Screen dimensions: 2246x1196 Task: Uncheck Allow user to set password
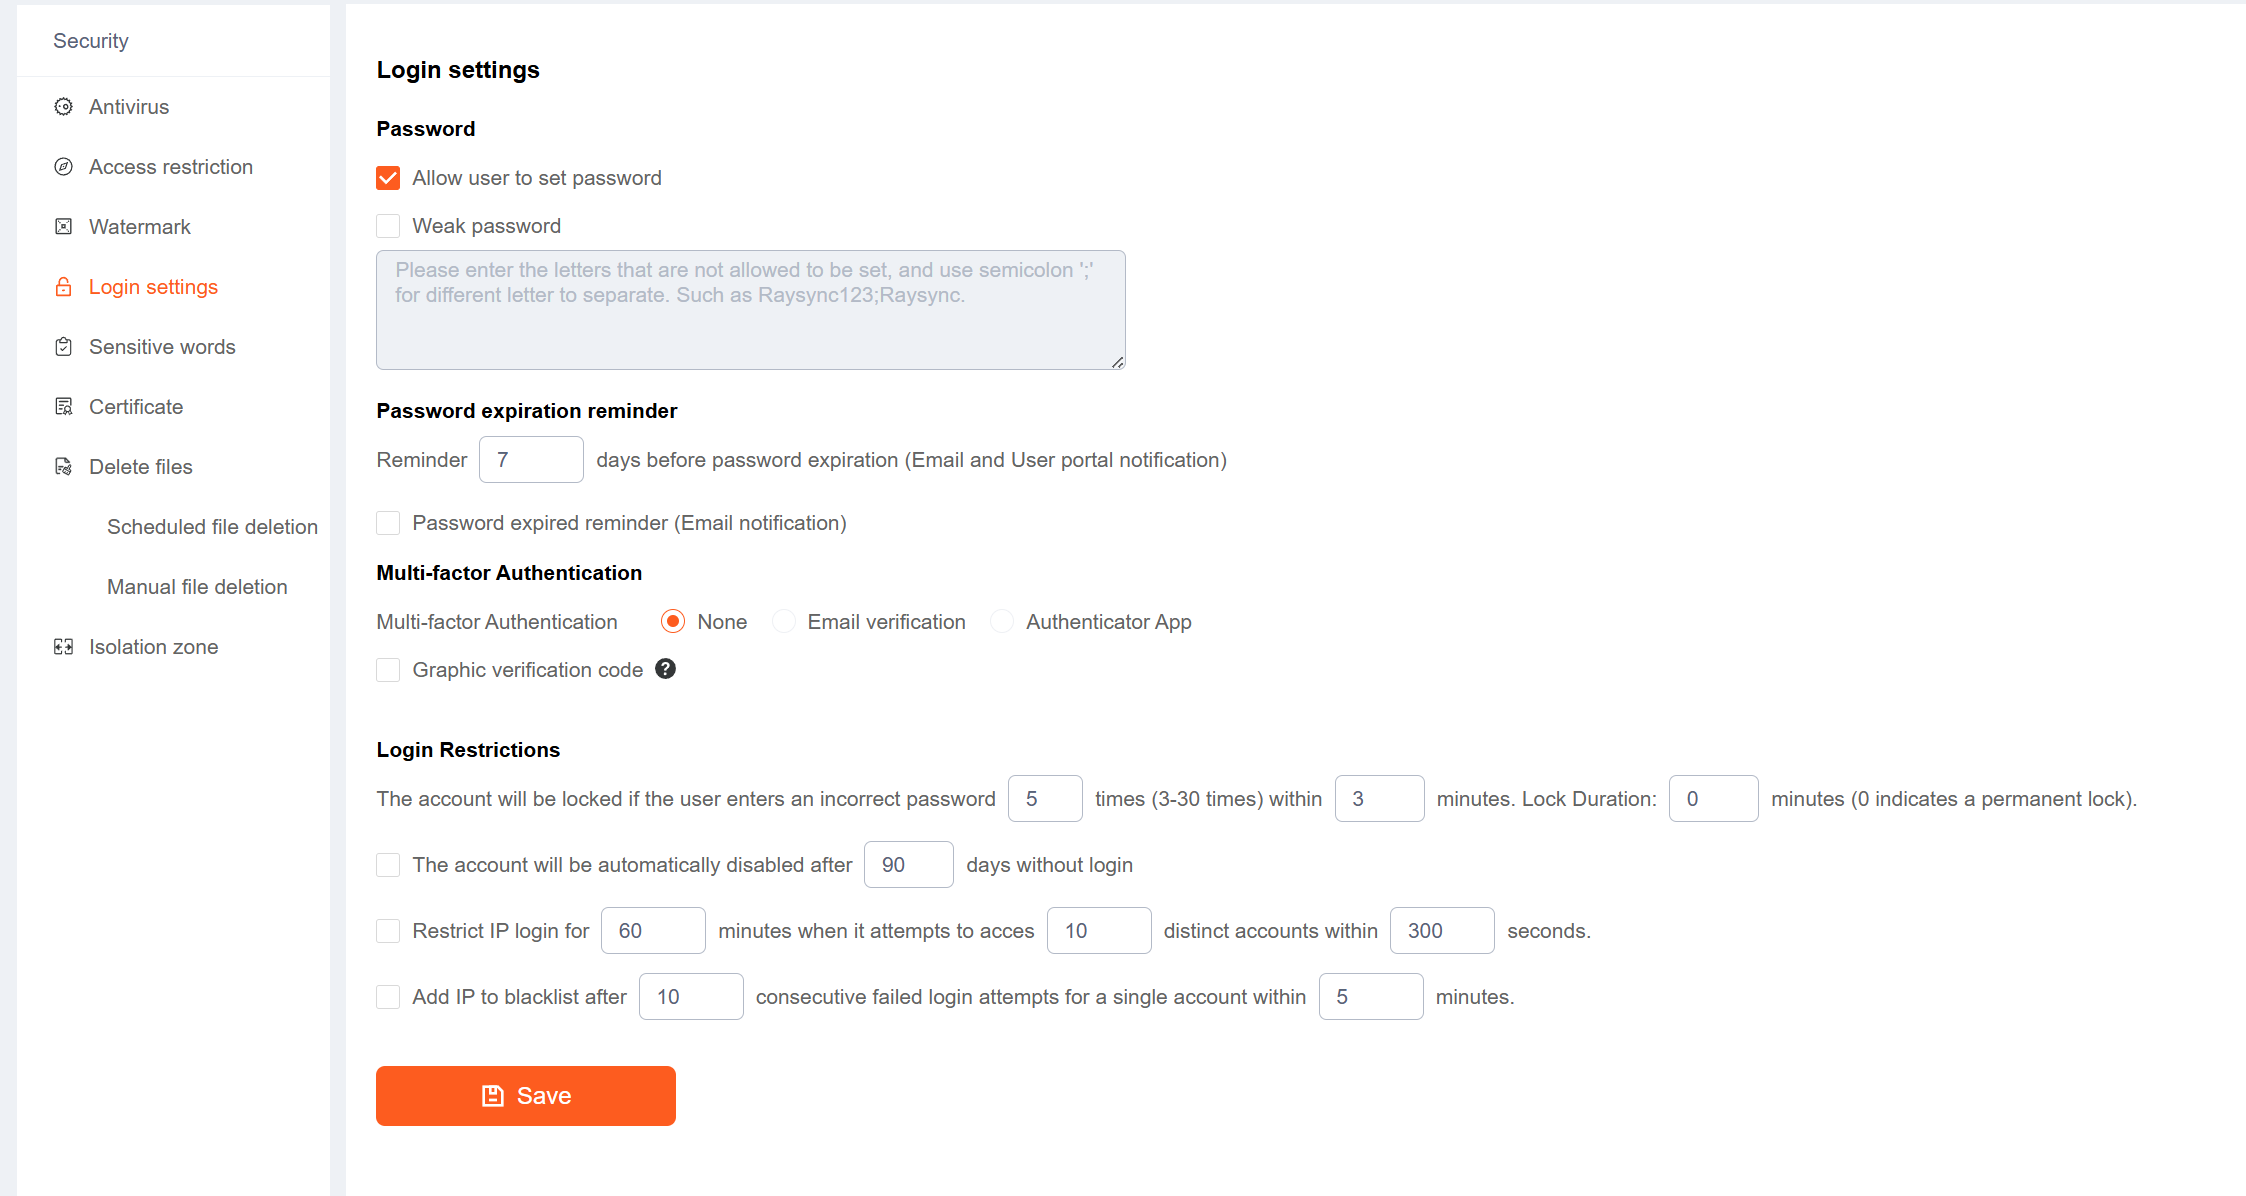pyautogui.click(x=388, y=178)
